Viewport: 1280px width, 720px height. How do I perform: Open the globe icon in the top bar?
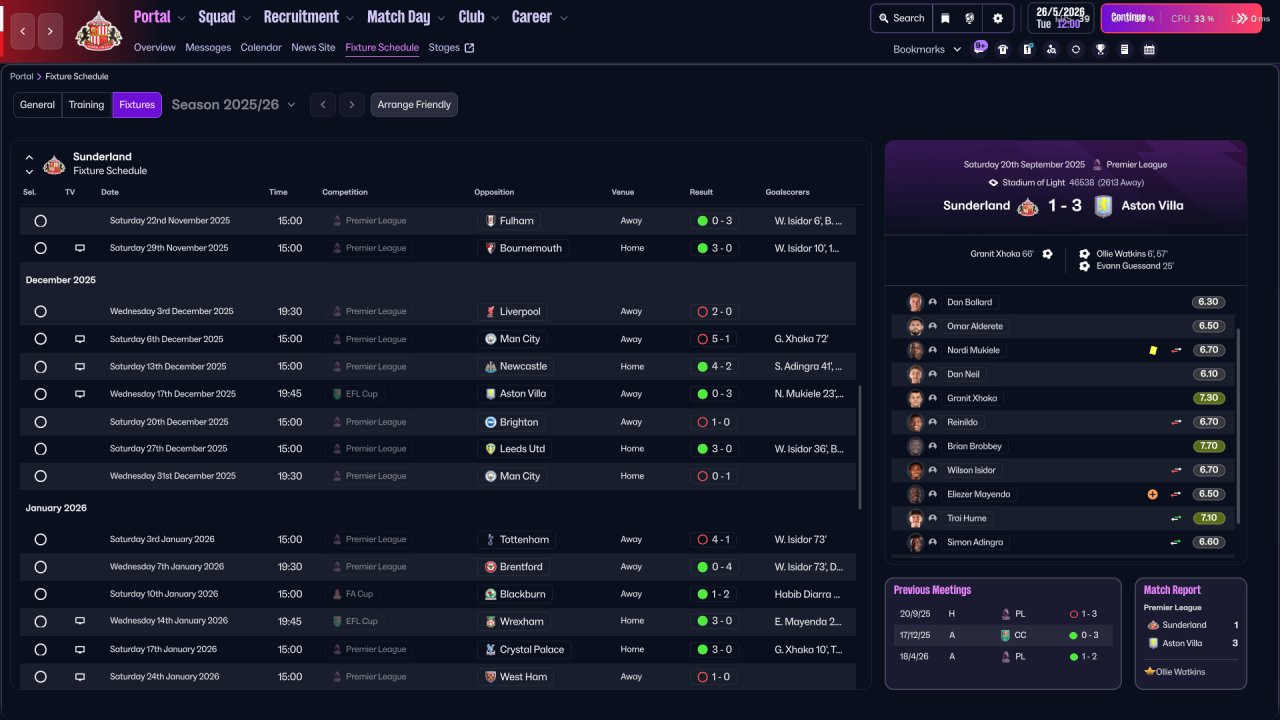point(970,18)
